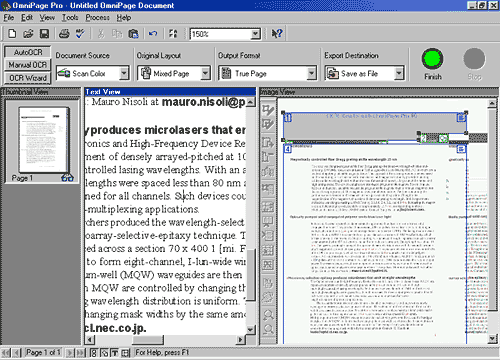Run the spell check (ABC checkmark) icon
Viewport: 500px width, 360px height.
coord(80,34)
